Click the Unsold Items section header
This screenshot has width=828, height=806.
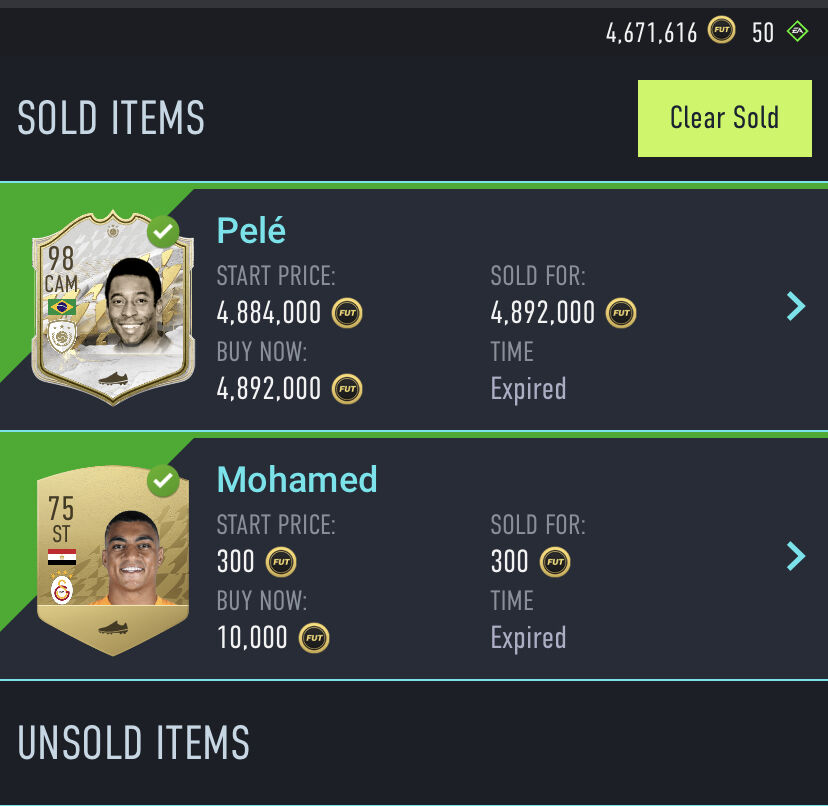pos(133,743)
